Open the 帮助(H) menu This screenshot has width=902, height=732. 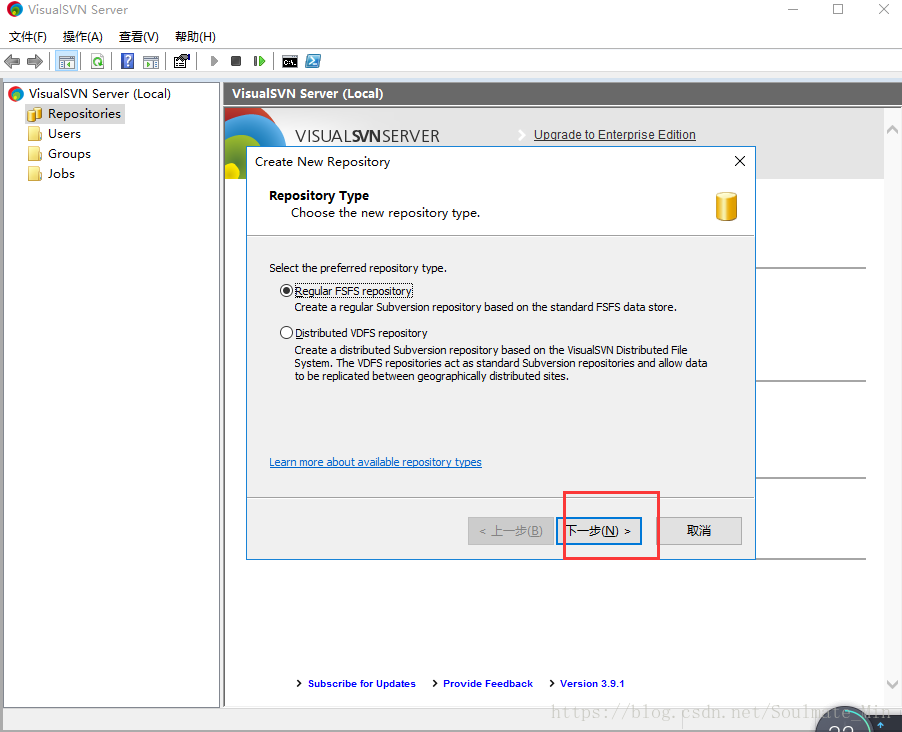tap(196, 37)
